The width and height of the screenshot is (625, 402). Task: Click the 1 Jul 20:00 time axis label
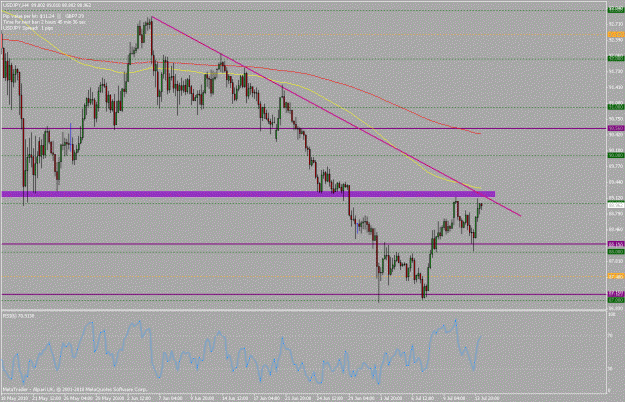point(393,398)
